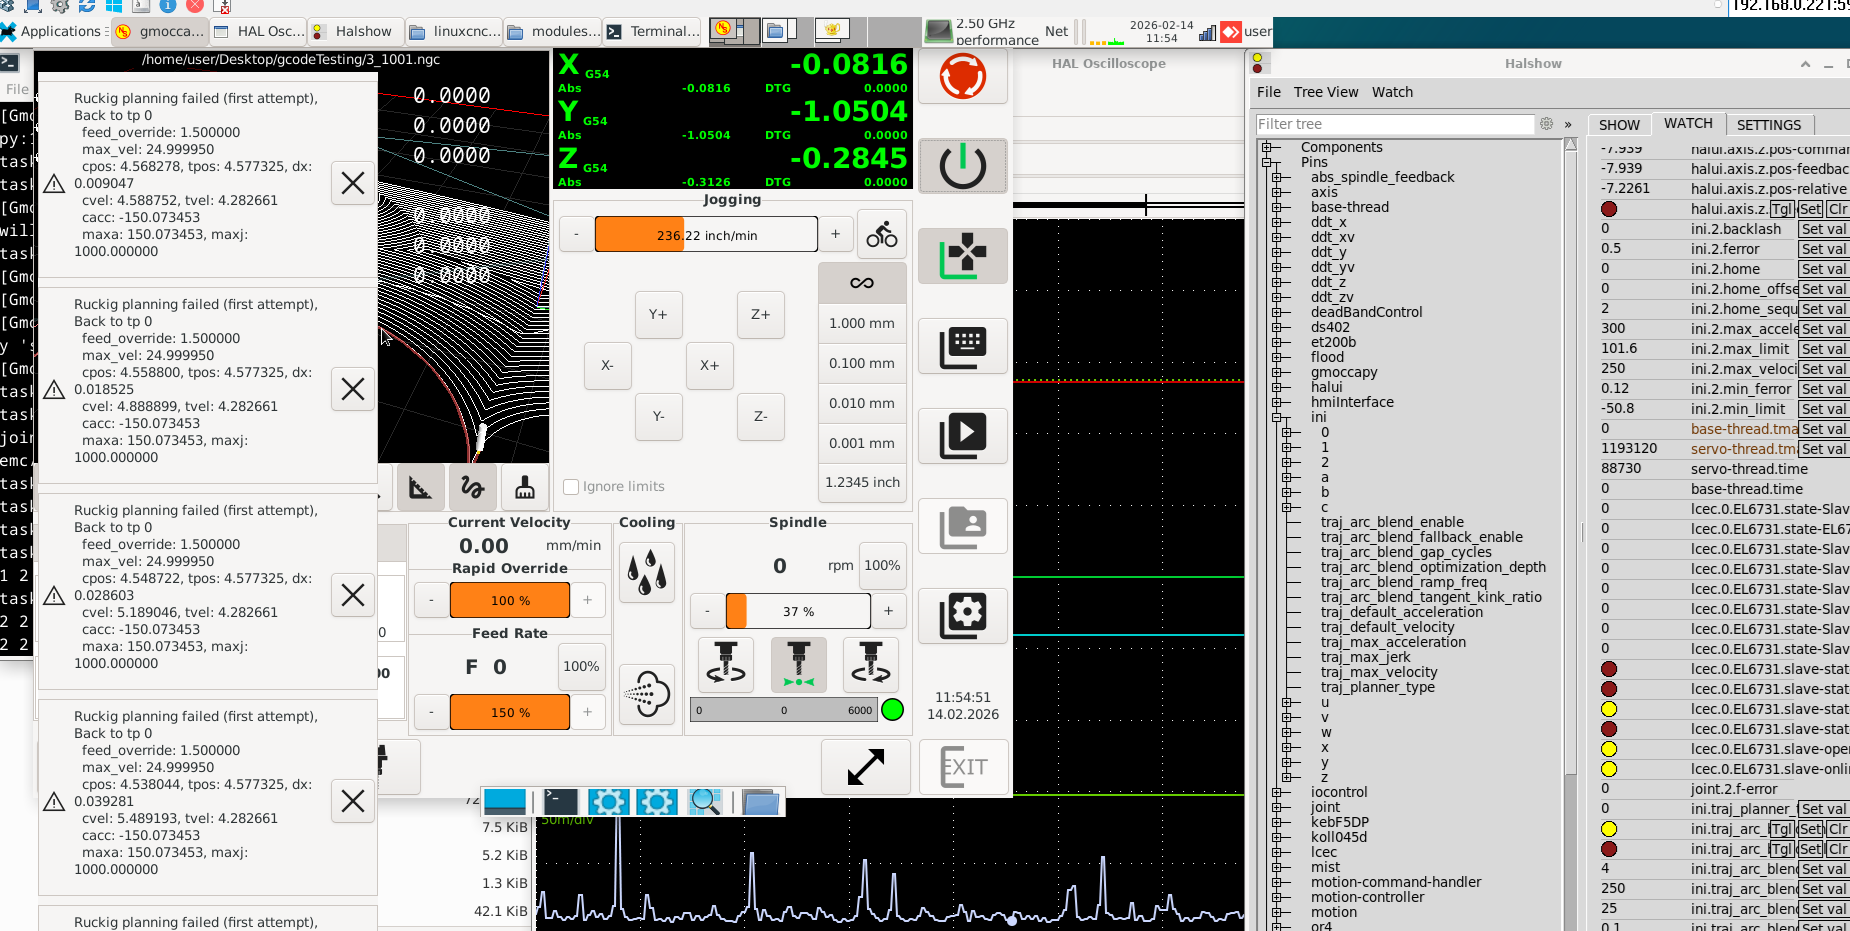The width and height of the screenshot is (1850, 931).
Task: Click the Filter tree input field
Action: (x=1394, y=124)
